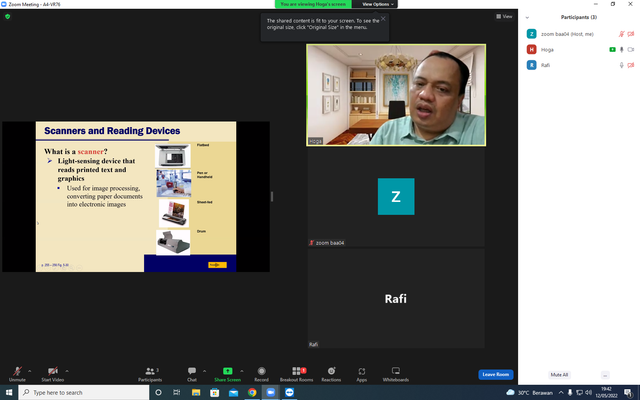Dismiss the shared content size notification
Screen dimensions: 640x400
383,18
